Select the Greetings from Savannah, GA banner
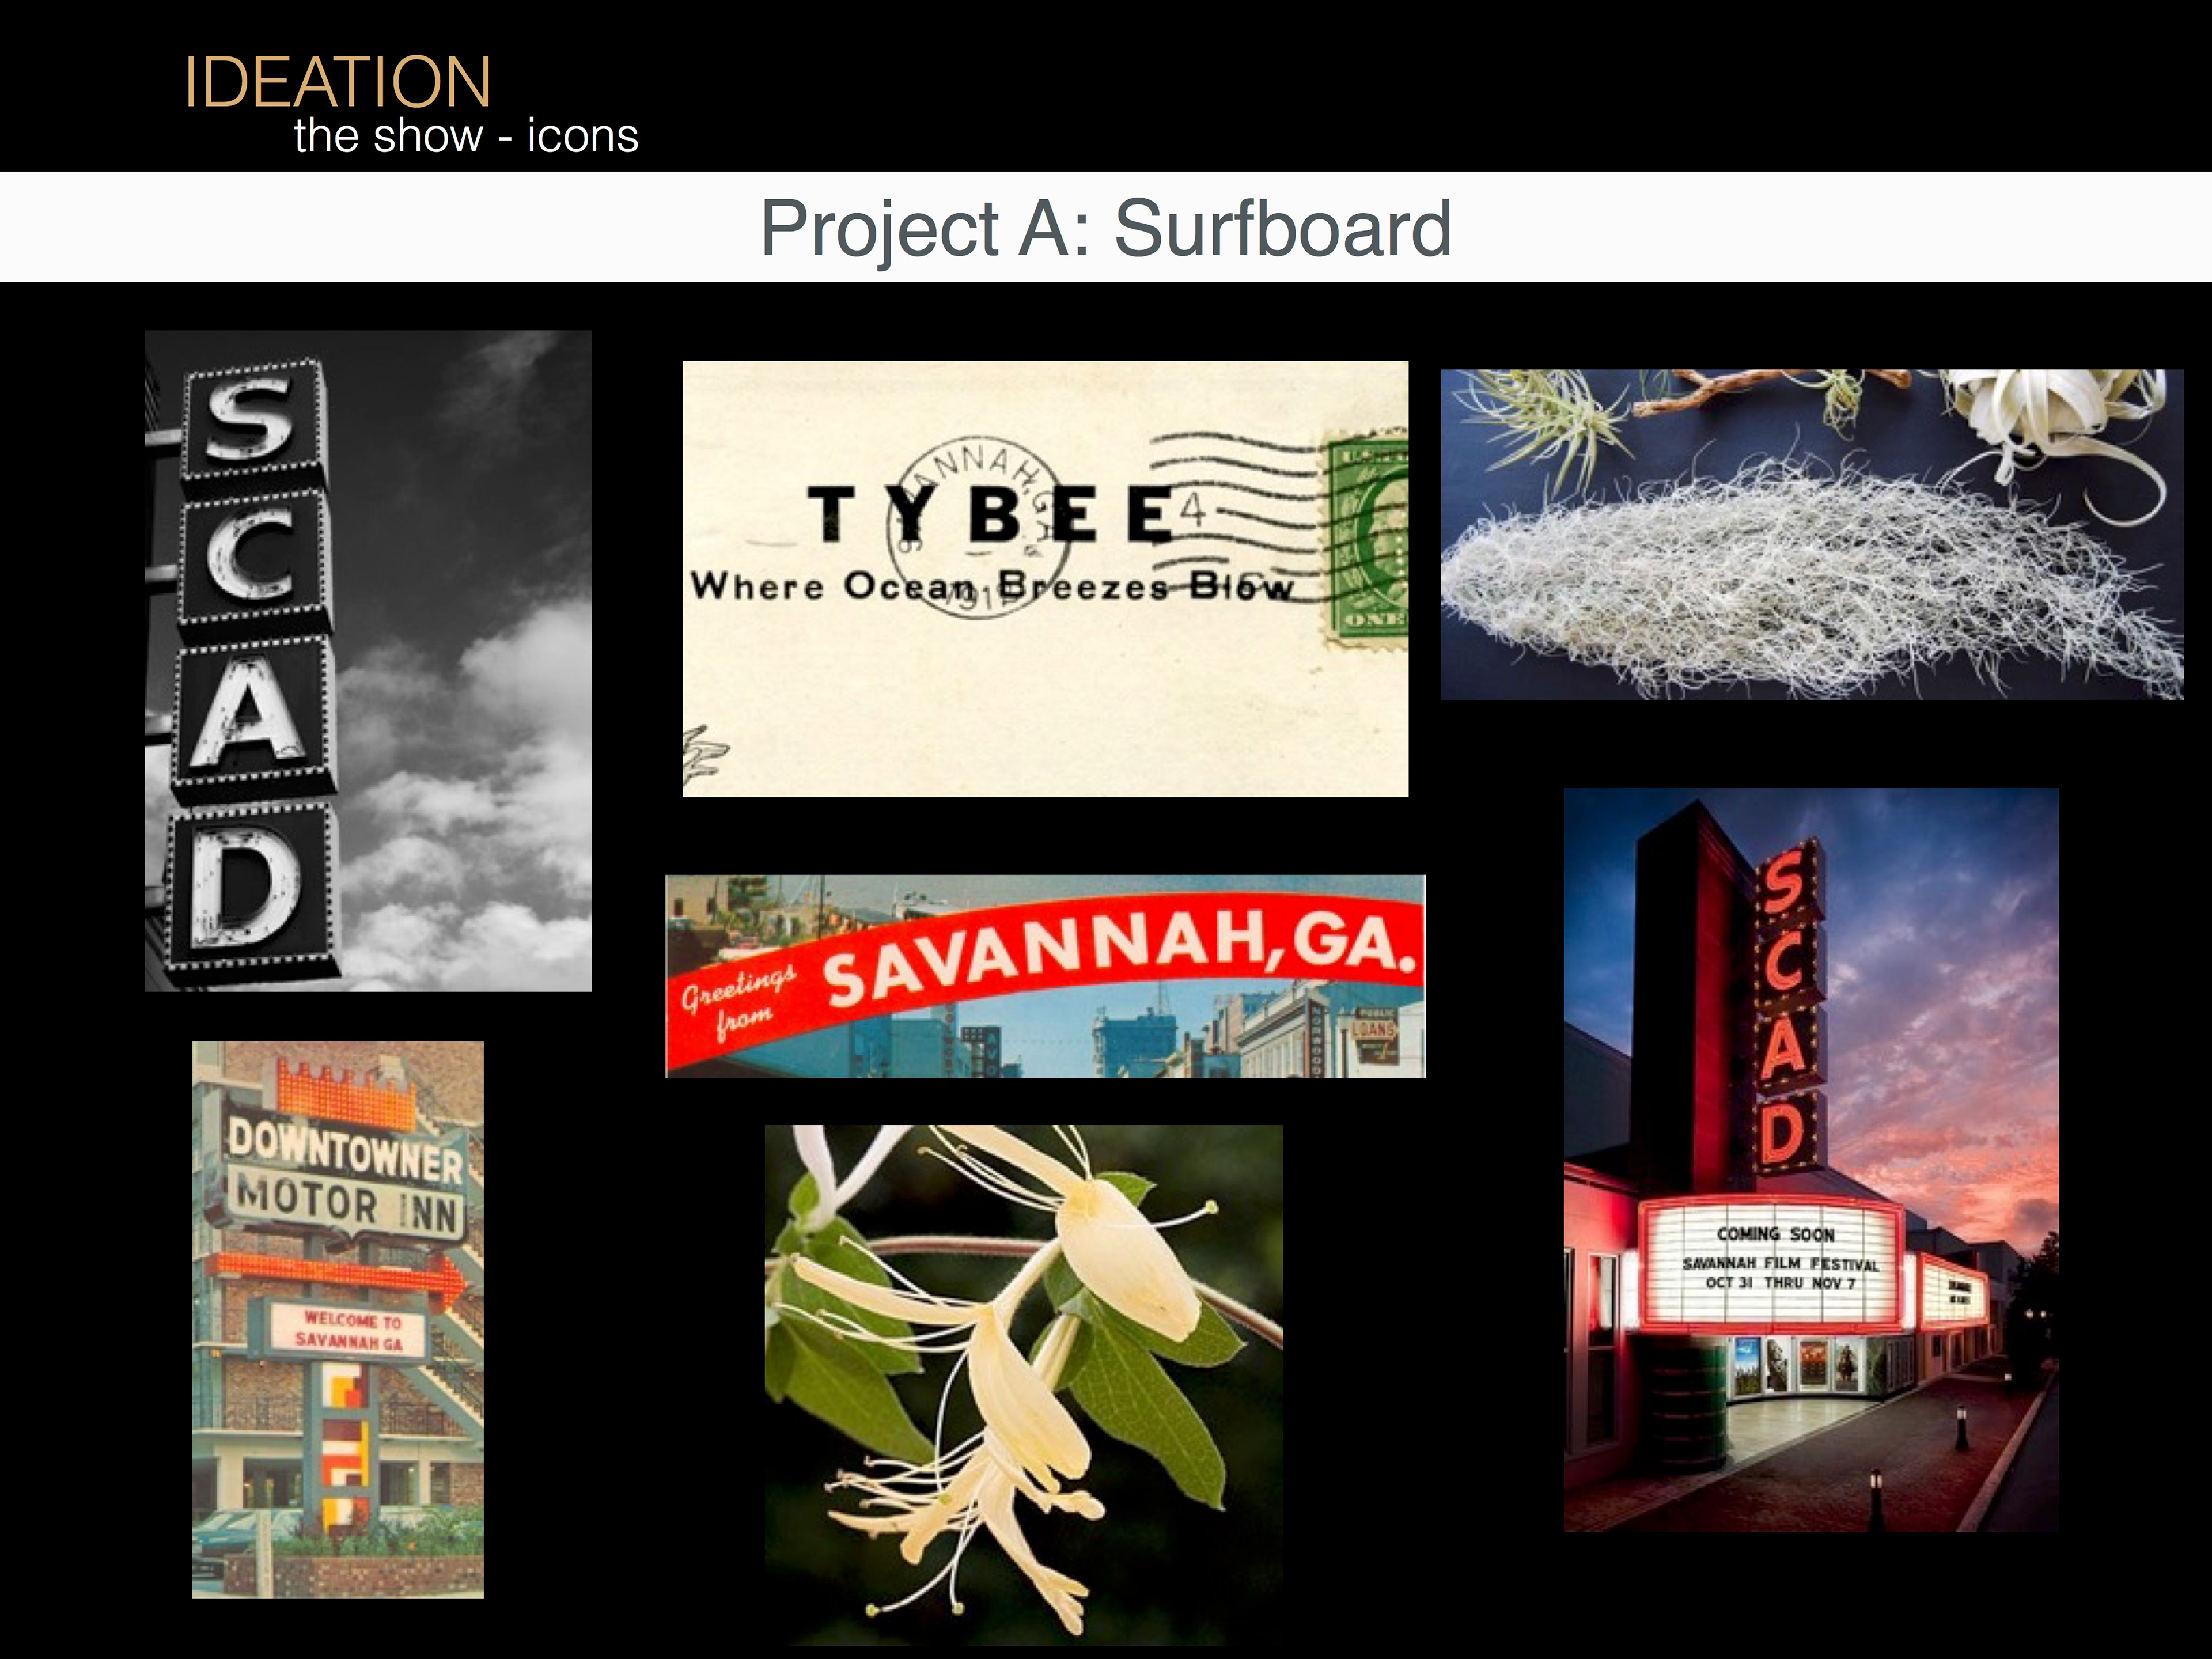The height and width of the screenshot is (1659, 2212). tap(1045, 976)
